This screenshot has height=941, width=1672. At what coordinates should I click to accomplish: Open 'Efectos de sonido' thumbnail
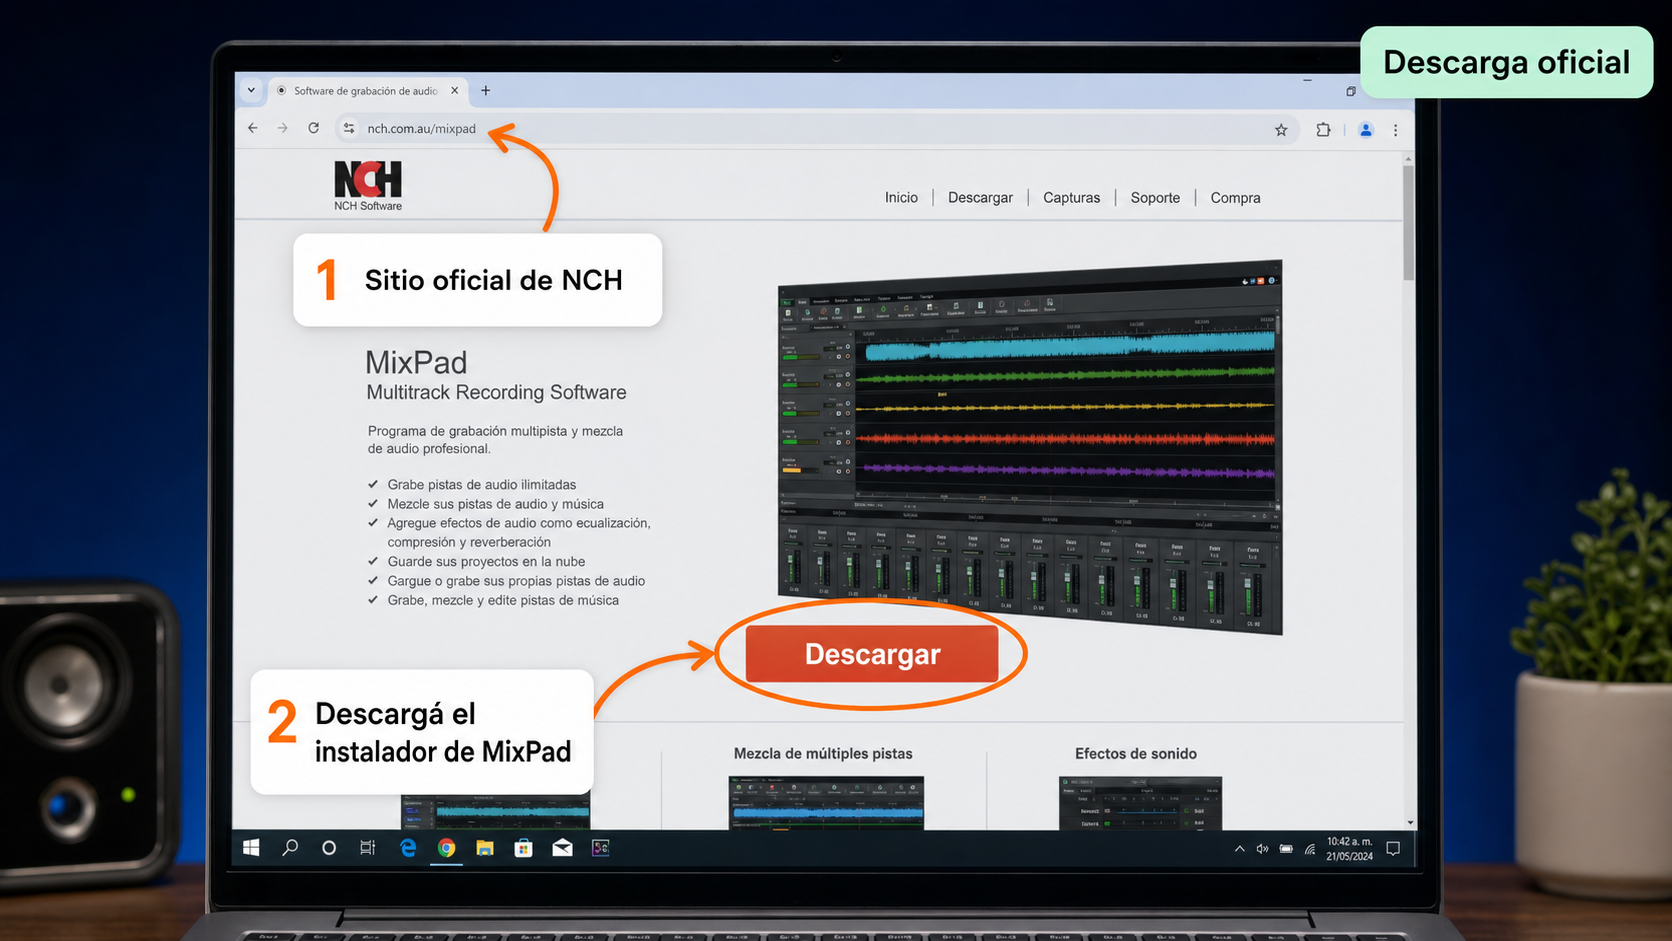click(1140, 803)
